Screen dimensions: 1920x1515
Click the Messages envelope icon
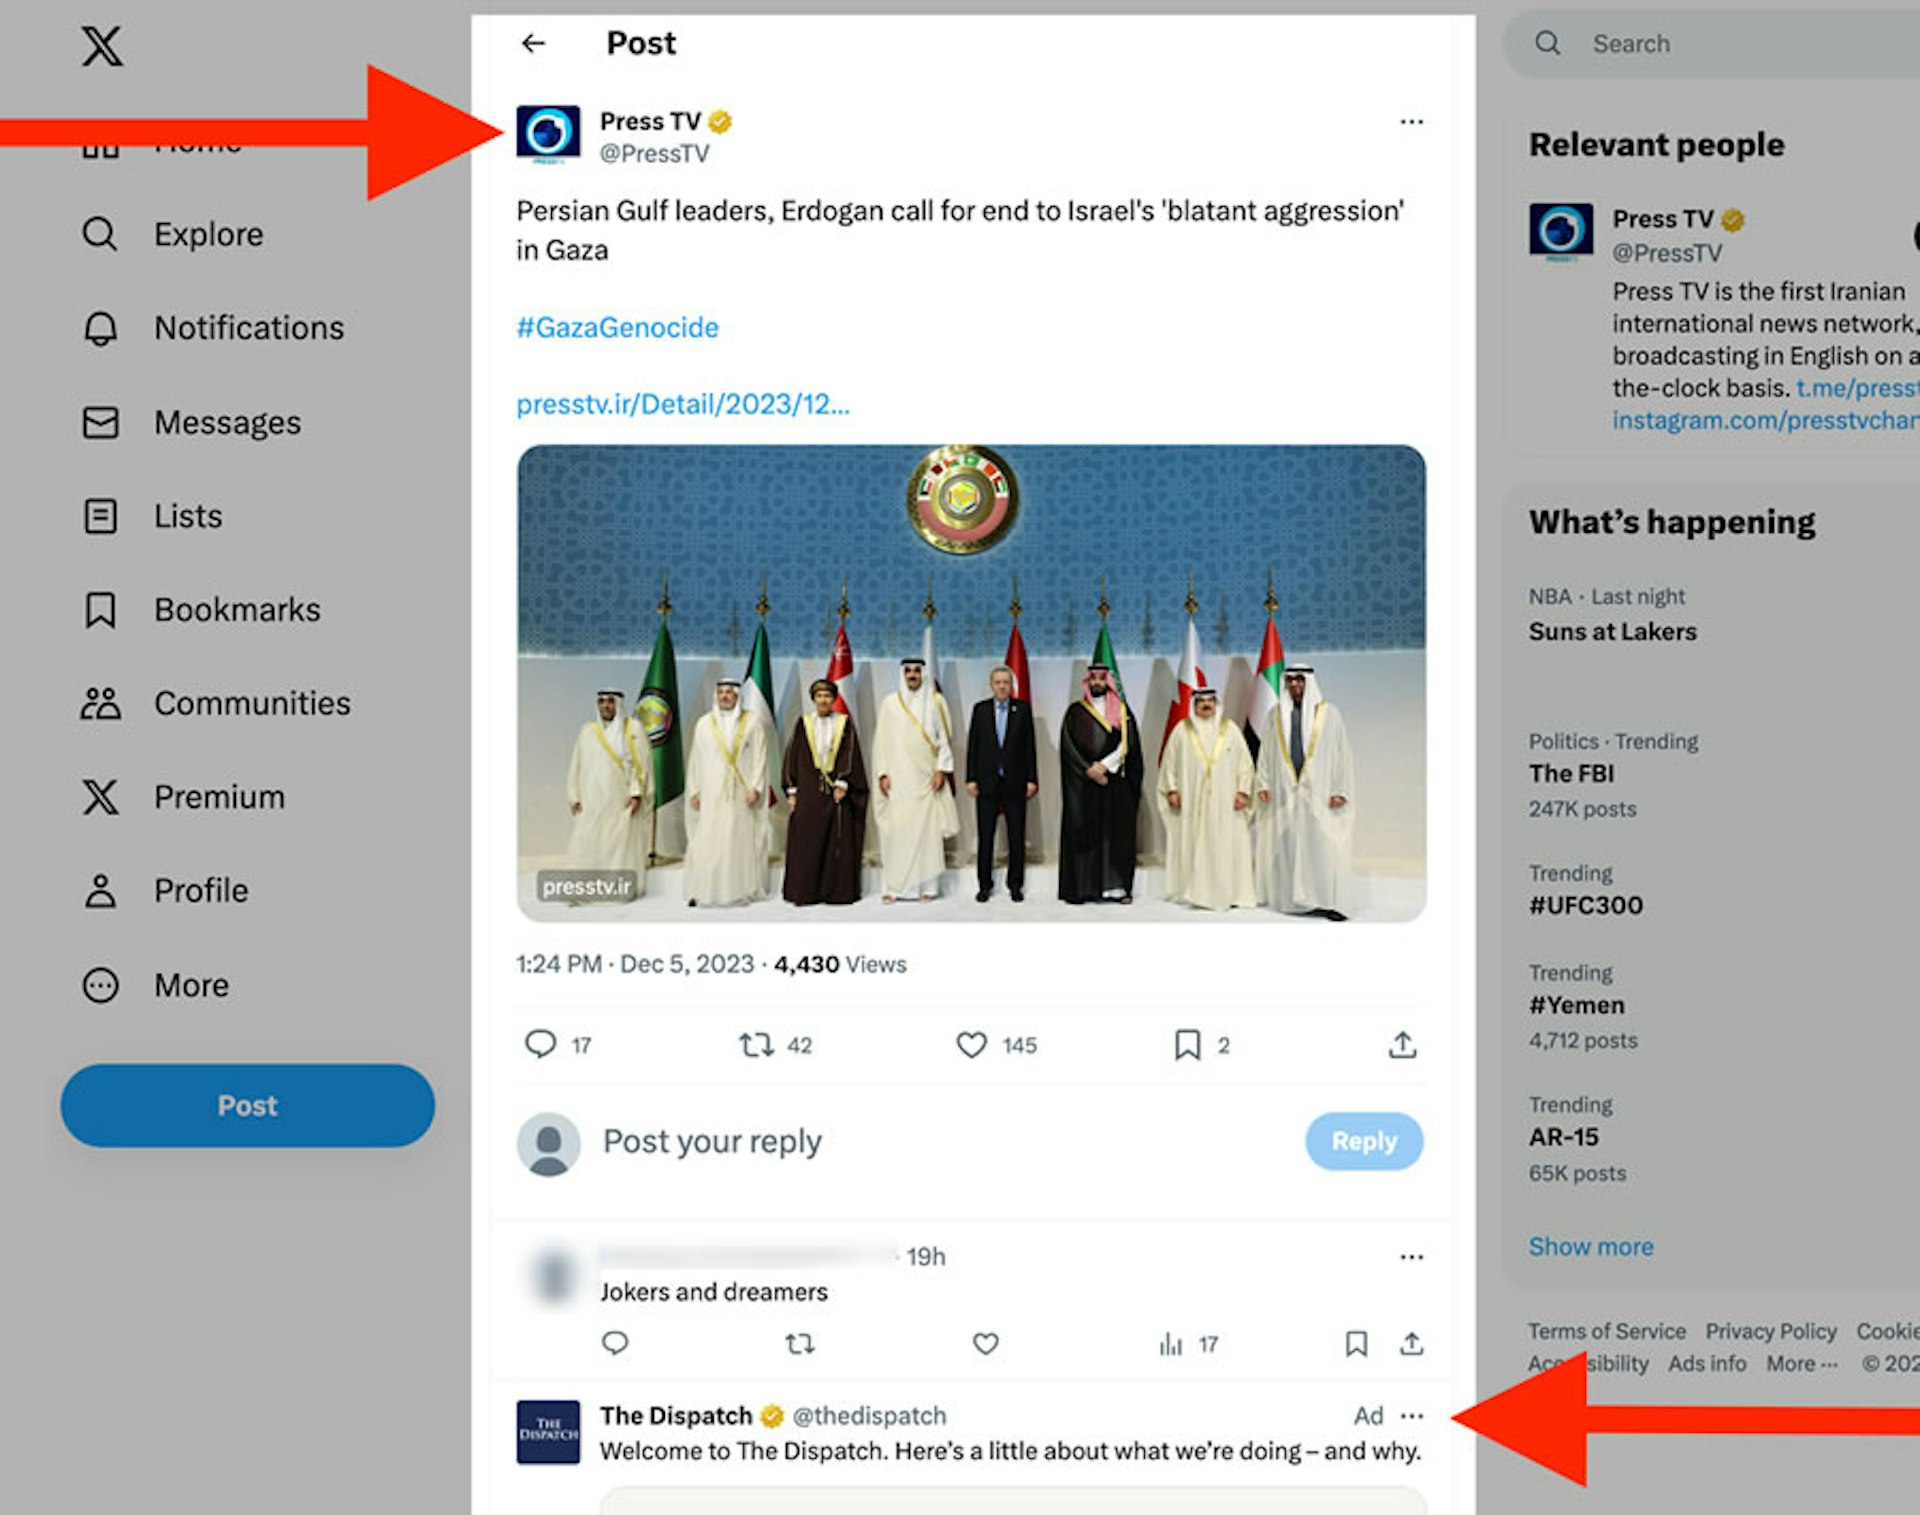click(100, 422)
